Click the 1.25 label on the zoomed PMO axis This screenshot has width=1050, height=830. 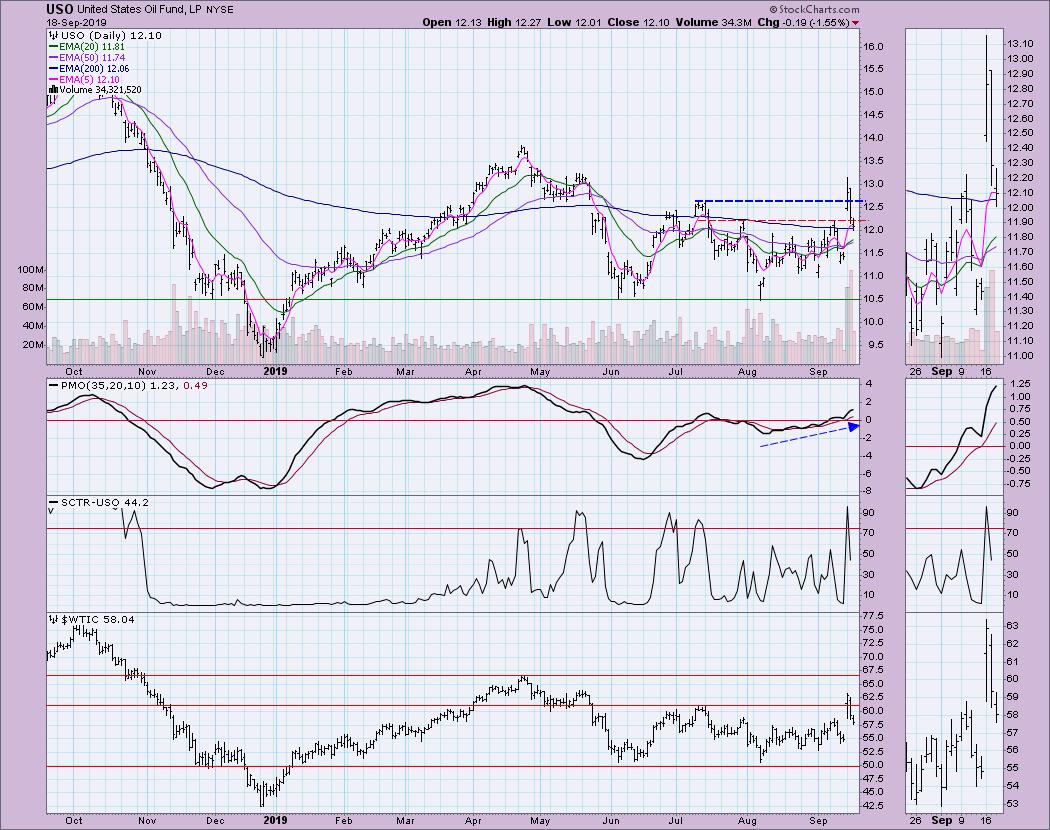1019,384
